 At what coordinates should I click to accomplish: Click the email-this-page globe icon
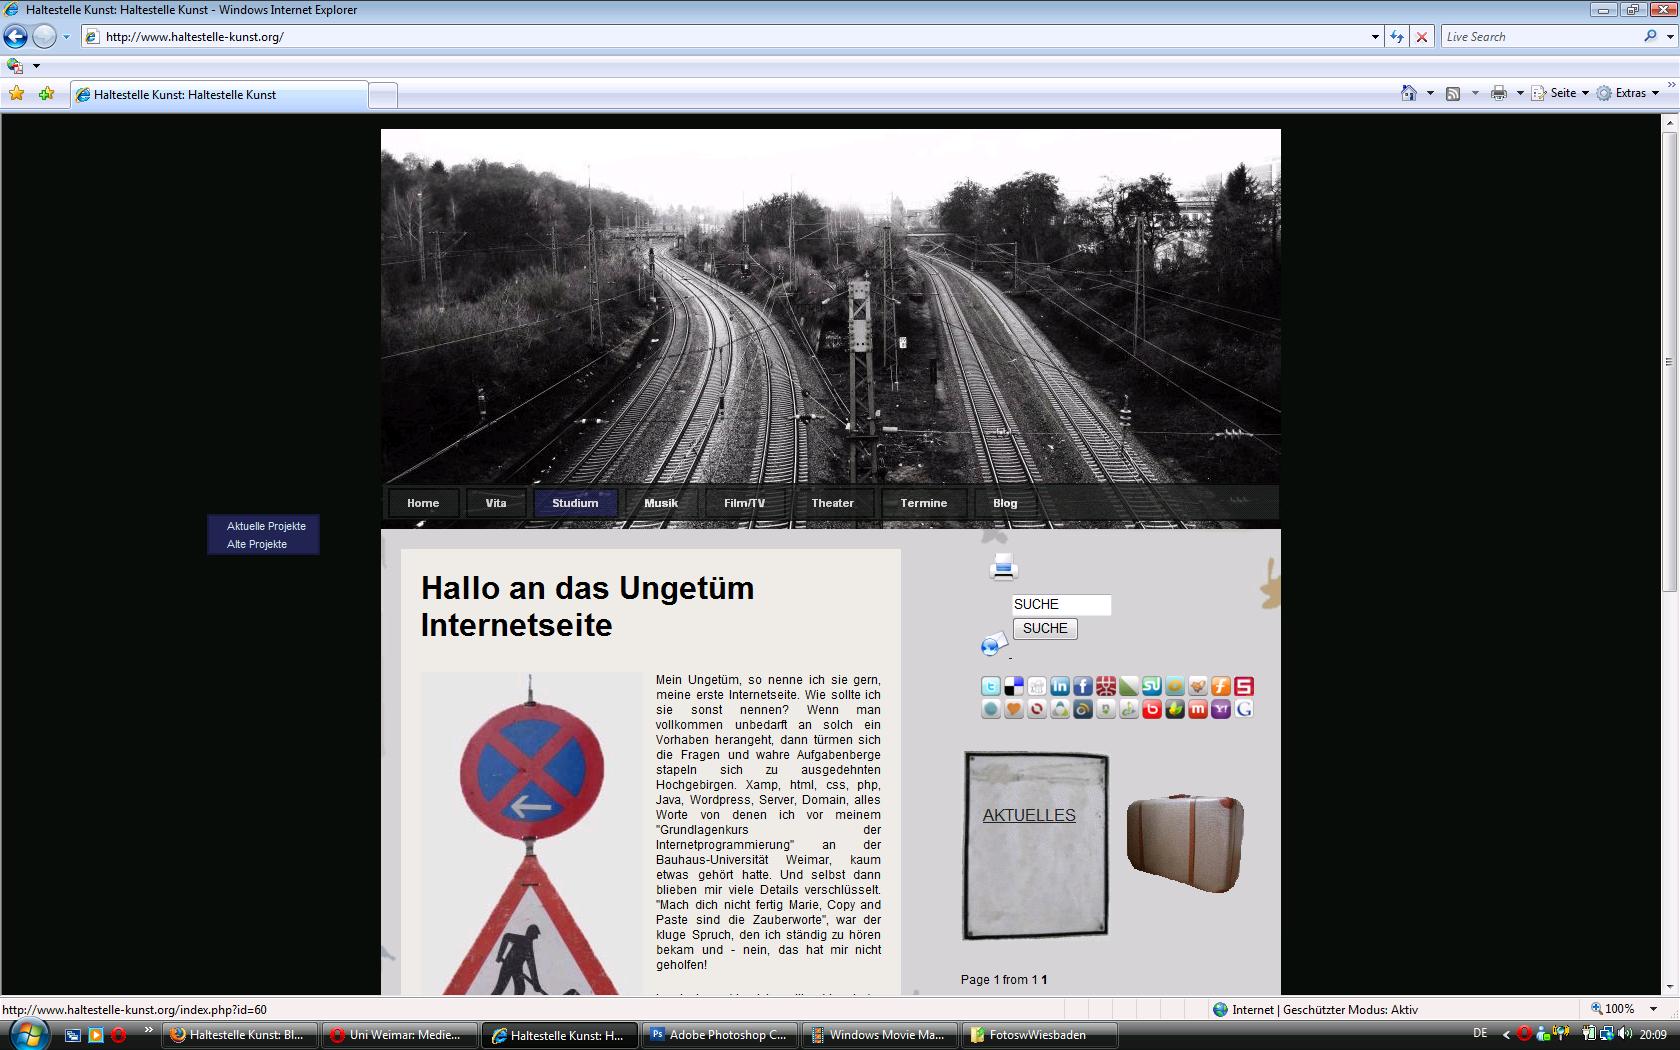993,645
